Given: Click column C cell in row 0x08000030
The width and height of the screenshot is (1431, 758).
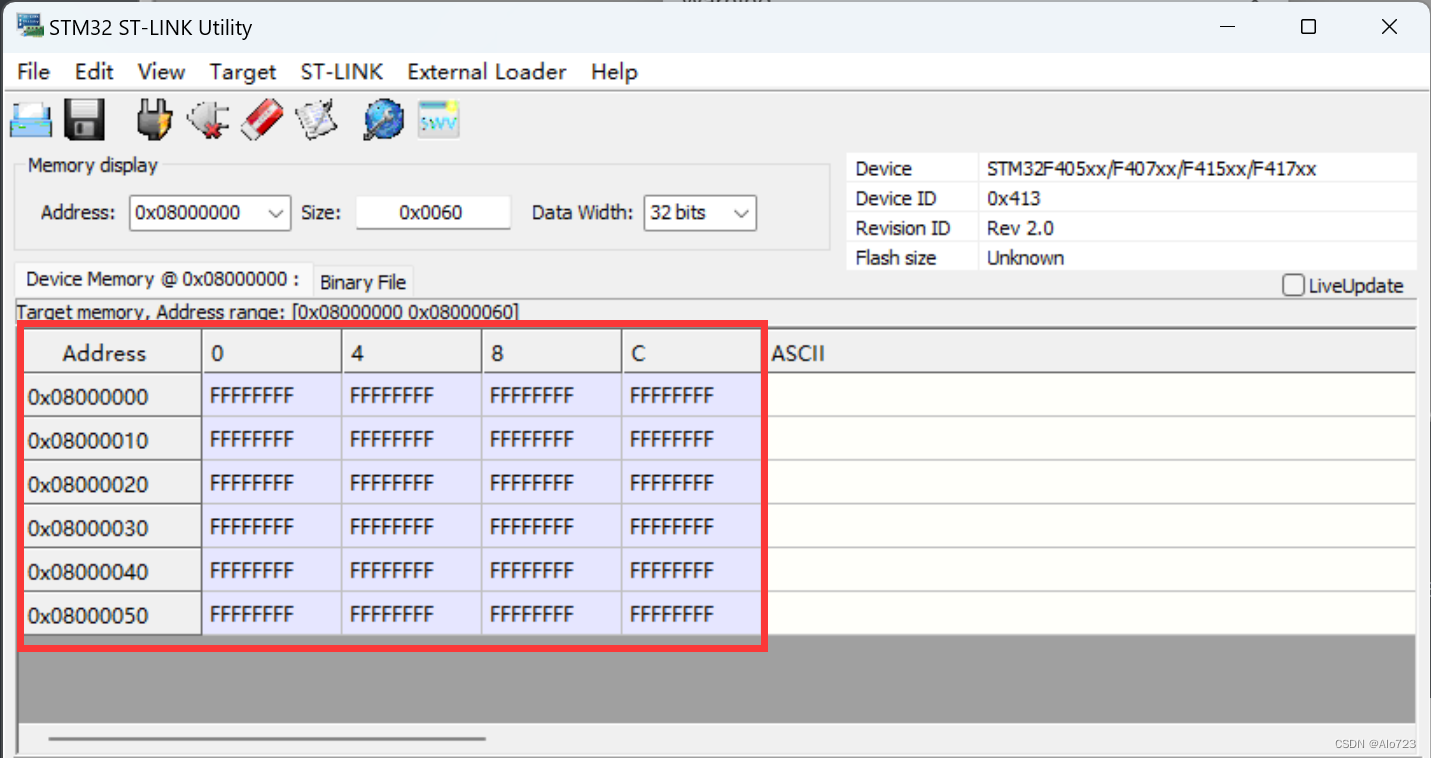Looking at the screenshot, I should click(x=692, y=527).
